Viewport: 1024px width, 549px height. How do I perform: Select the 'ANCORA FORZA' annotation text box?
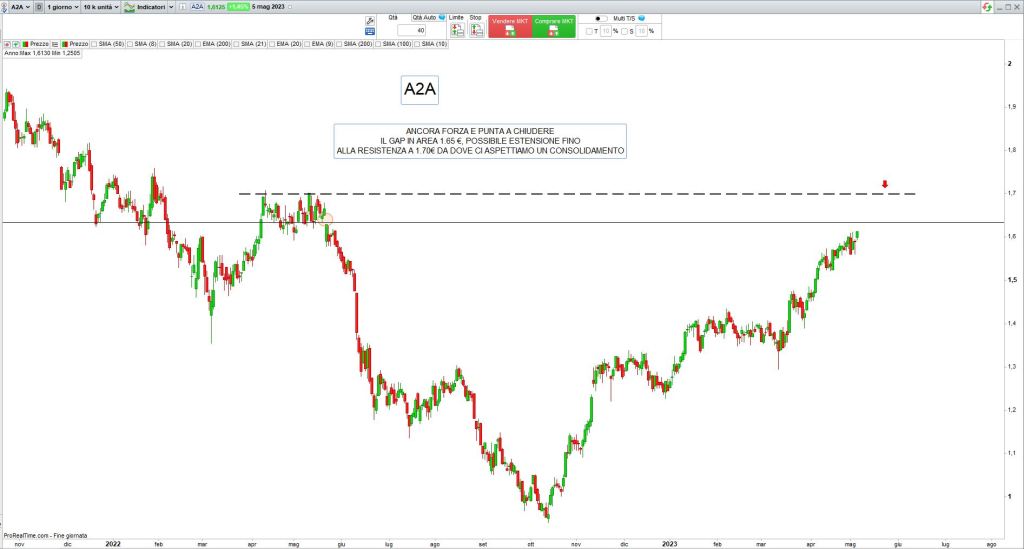point(480,141)
